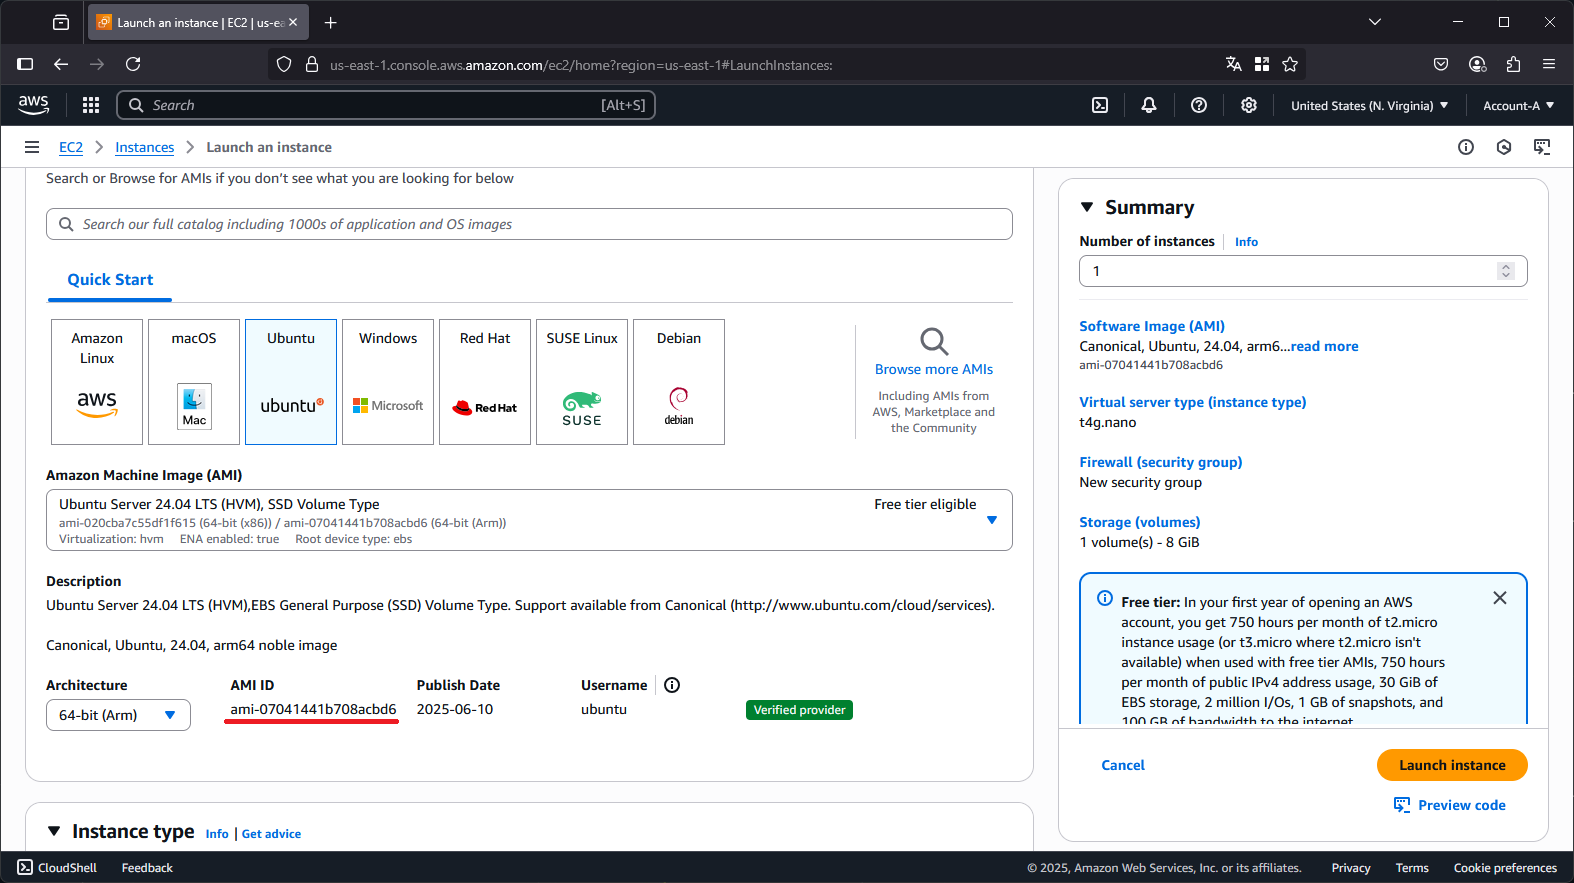The image size is (1574, 883).
Task: Click read more in AMI summary
Action: (1324, 346)
